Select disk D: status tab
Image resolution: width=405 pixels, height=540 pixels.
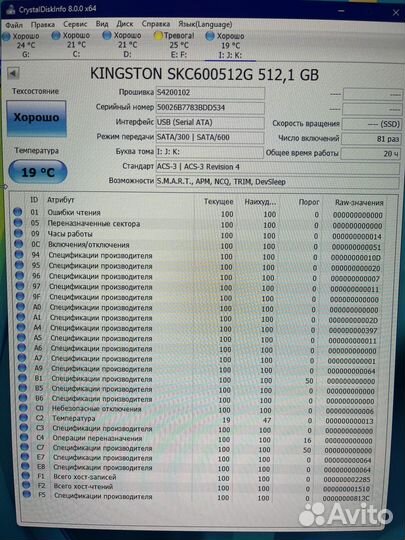point(124,45)
